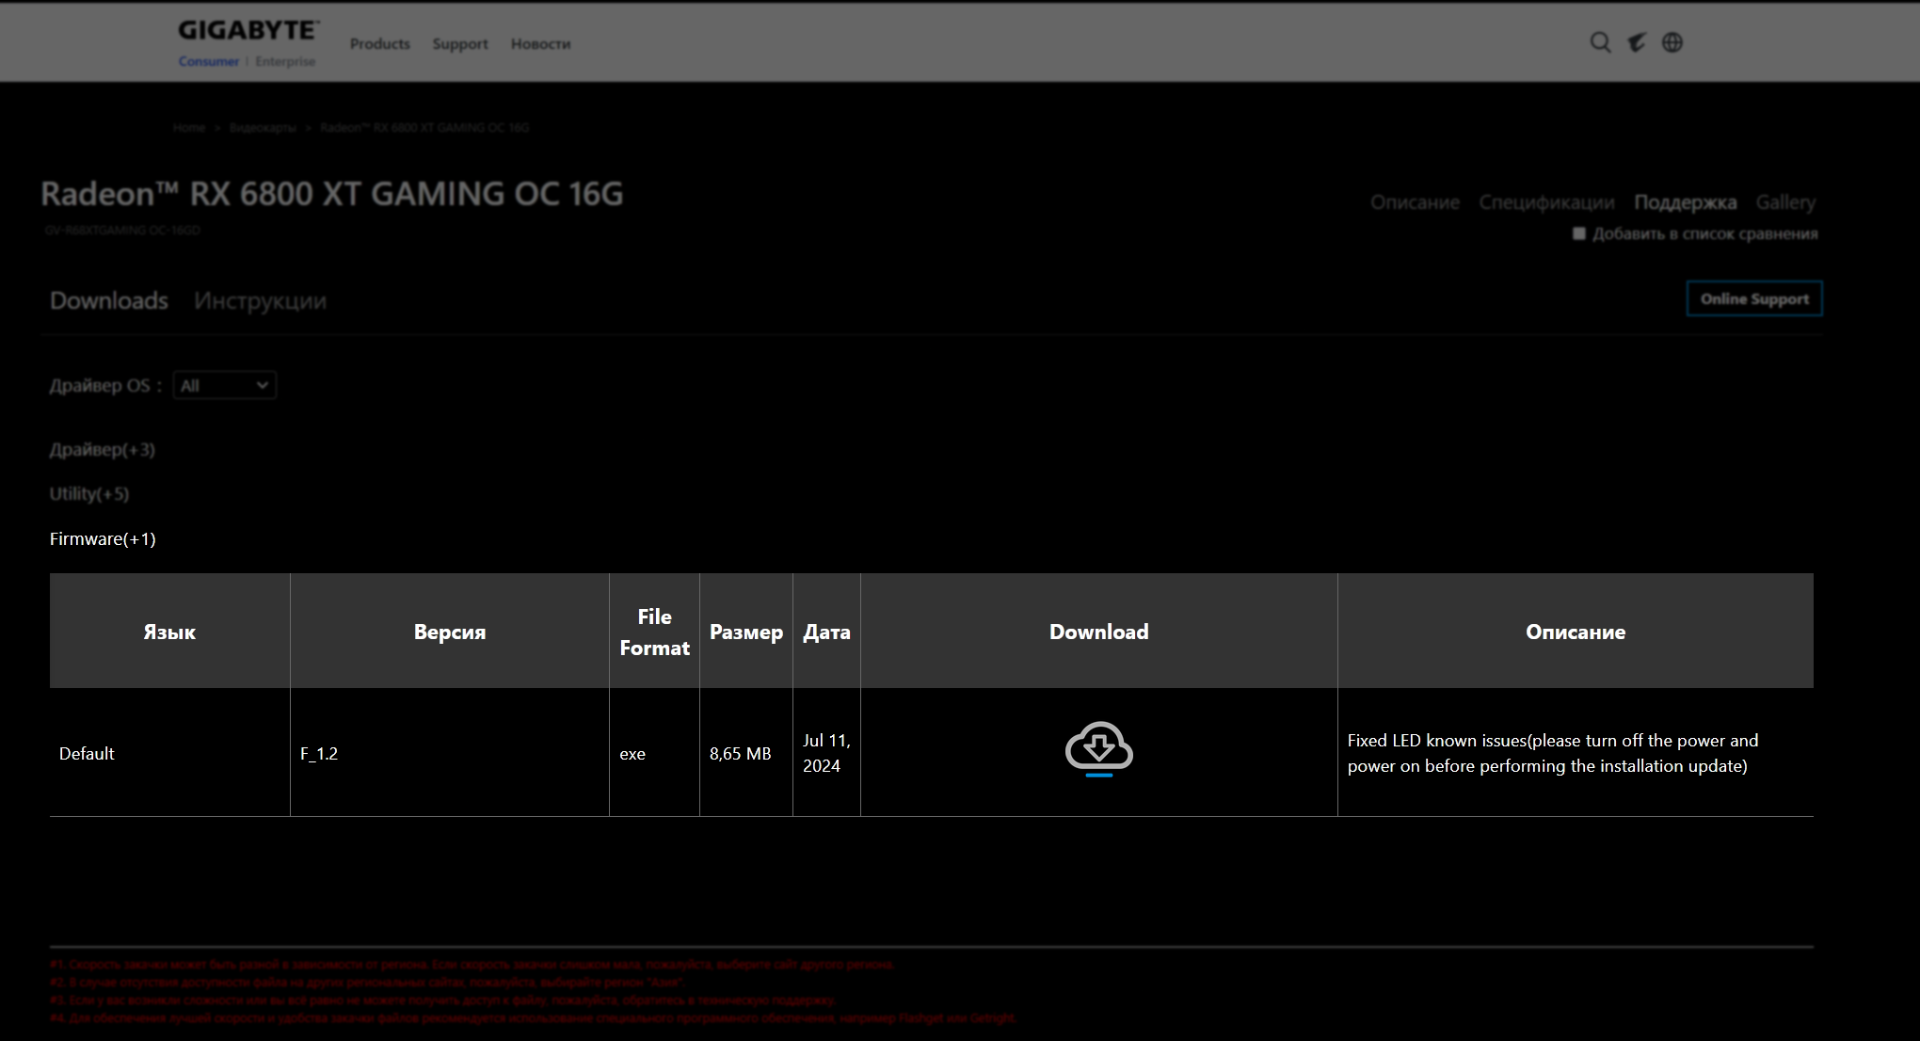This screenshot has height=1041, width=1920.
Task: Open the AORUS eagle logo link
Action: tap(1636, 43)
